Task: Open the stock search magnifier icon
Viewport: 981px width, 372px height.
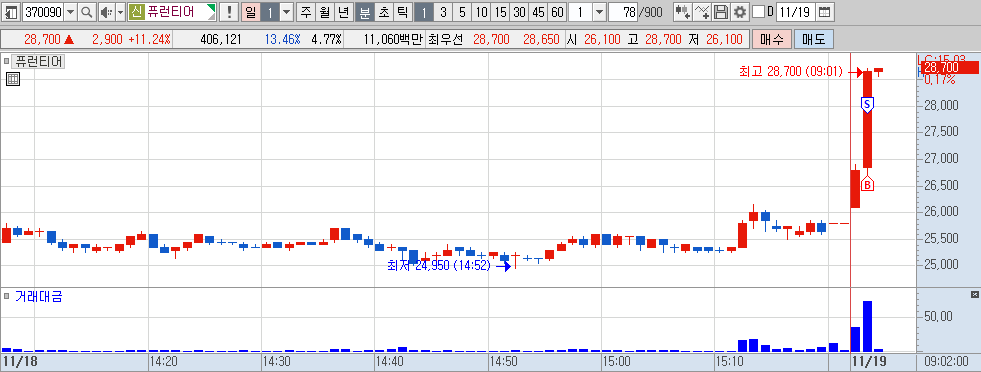Action: pyautogui.click(x=87, y=12)
